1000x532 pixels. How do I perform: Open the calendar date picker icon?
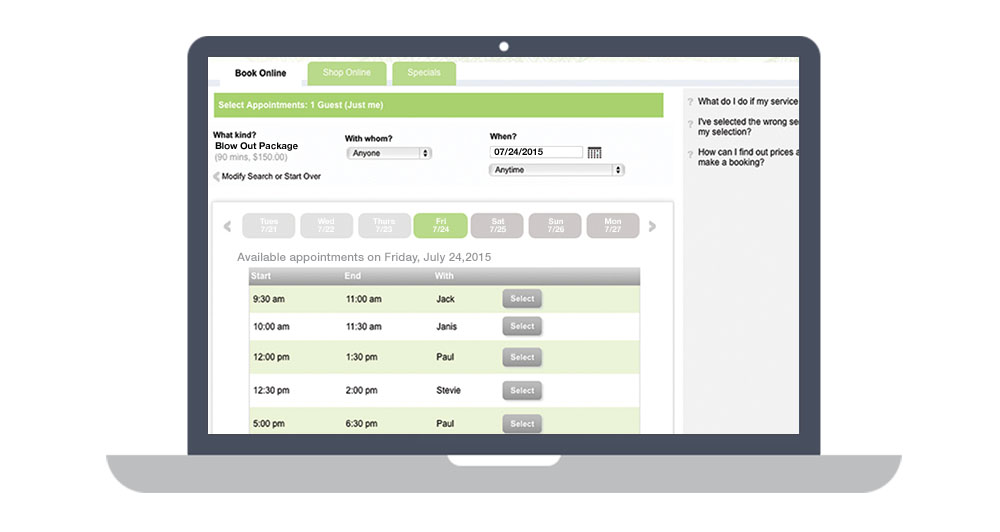point(594,152)
